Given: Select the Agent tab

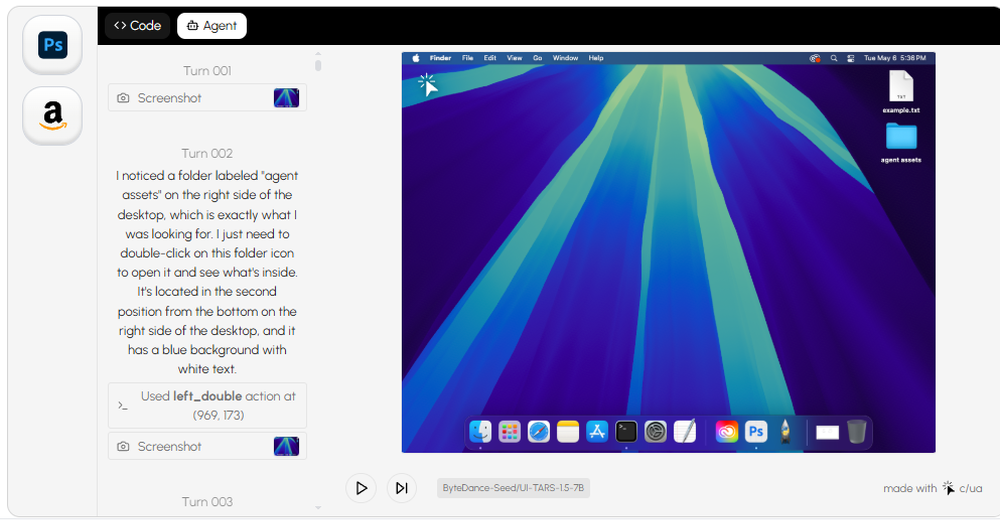Looking at the screenshot, I should [x=212, y=26].
